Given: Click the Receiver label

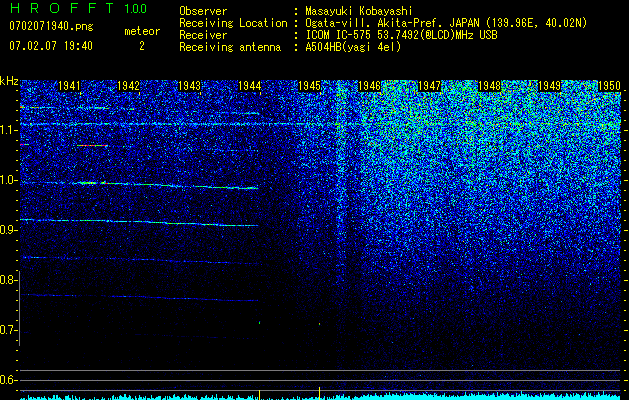Looking at the screenshot, I should (203, 35).
